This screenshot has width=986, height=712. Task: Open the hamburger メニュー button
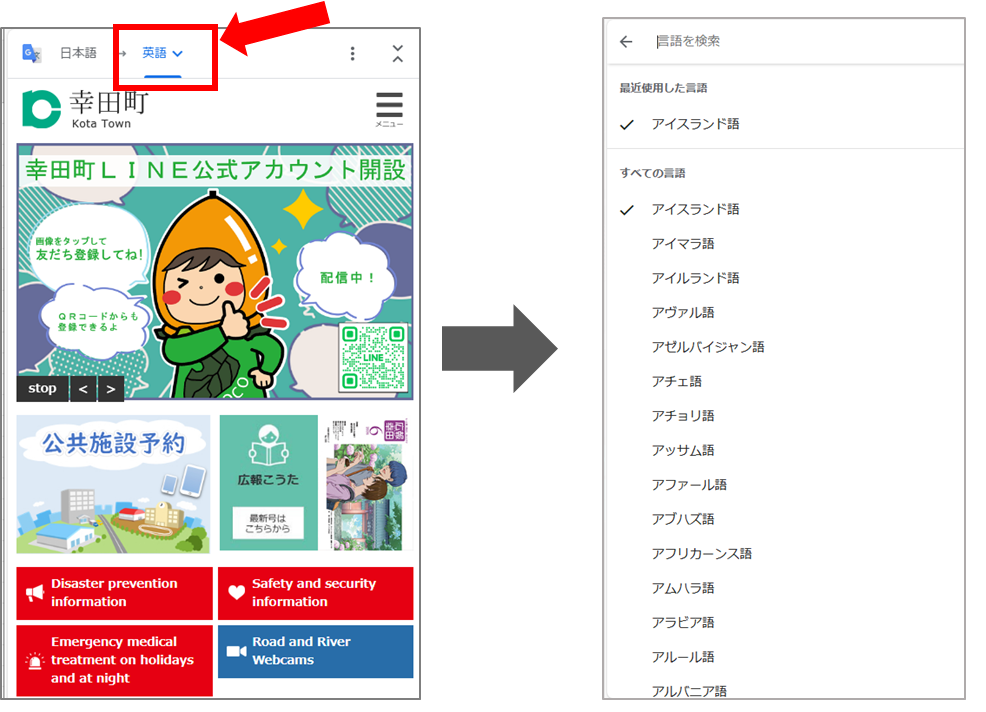point(389,109)
